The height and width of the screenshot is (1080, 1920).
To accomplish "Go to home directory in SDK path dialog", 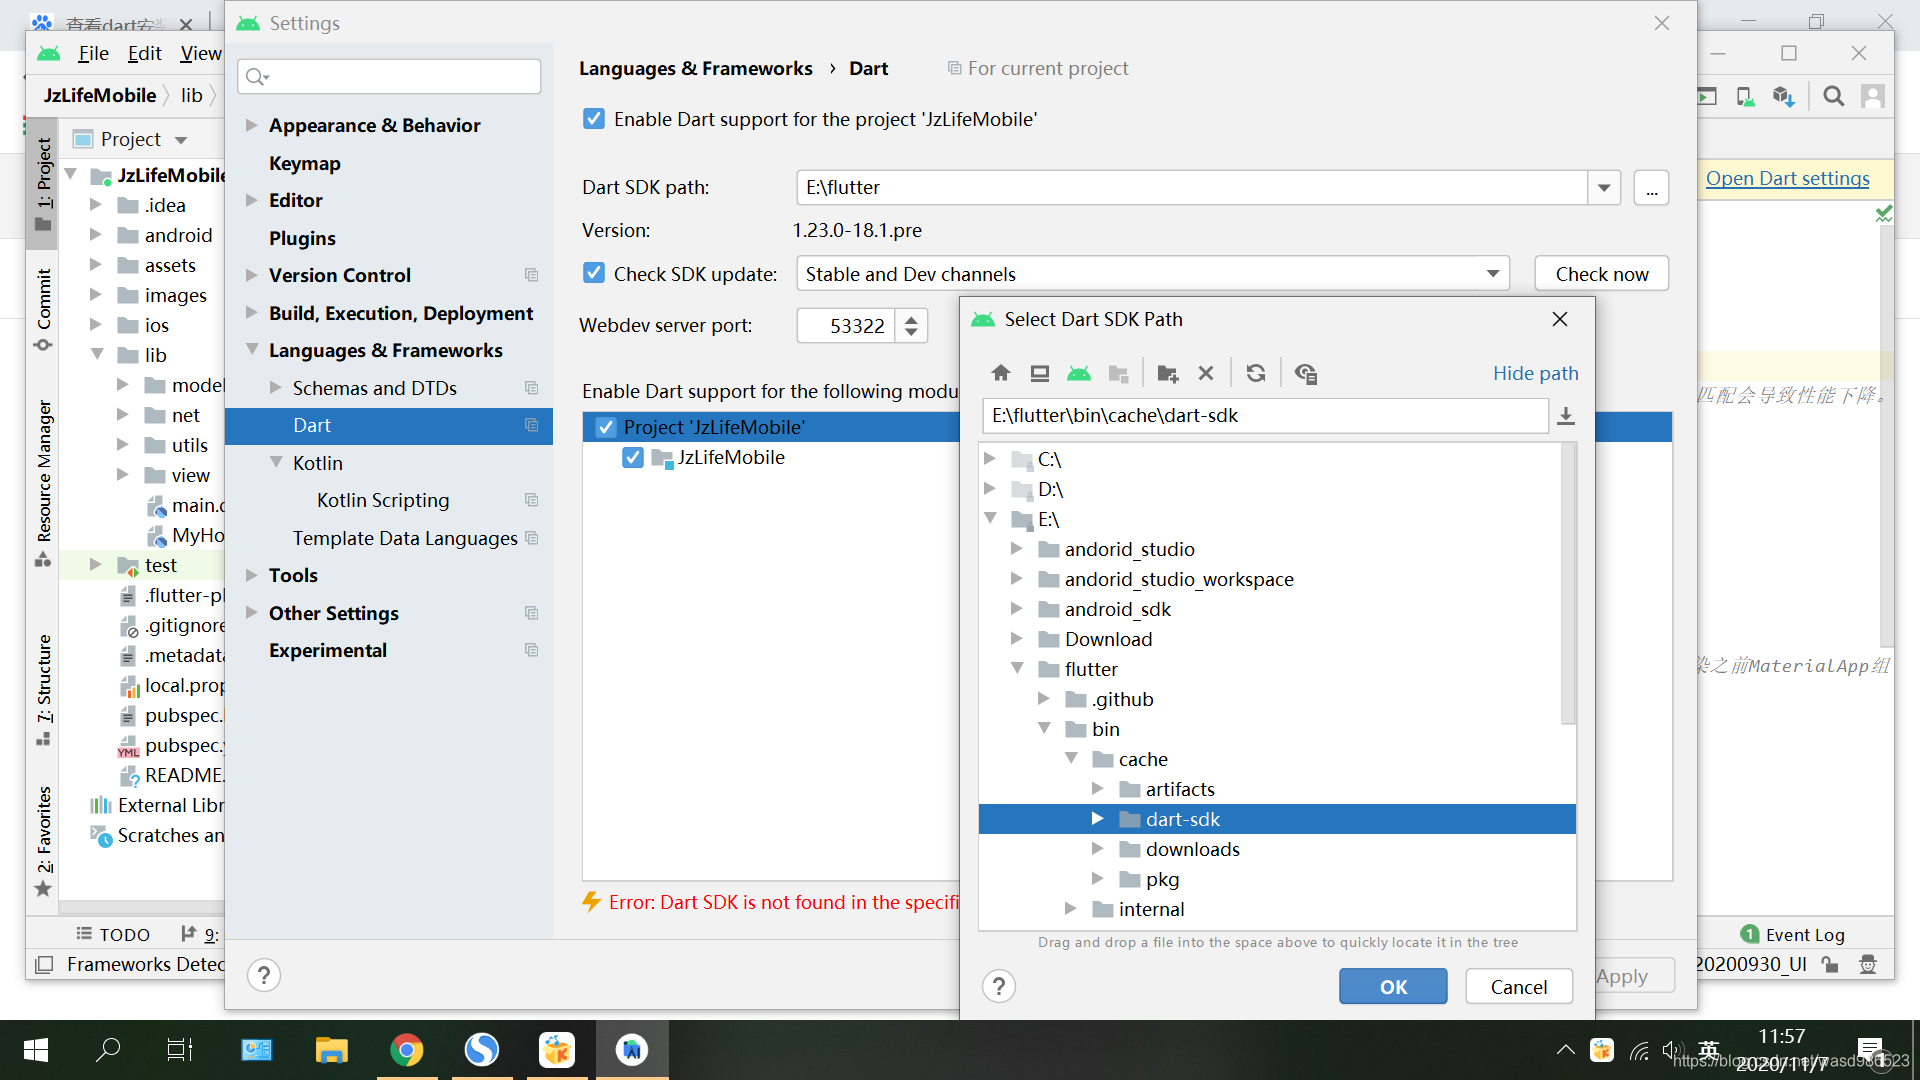I will click(1000, 373).
